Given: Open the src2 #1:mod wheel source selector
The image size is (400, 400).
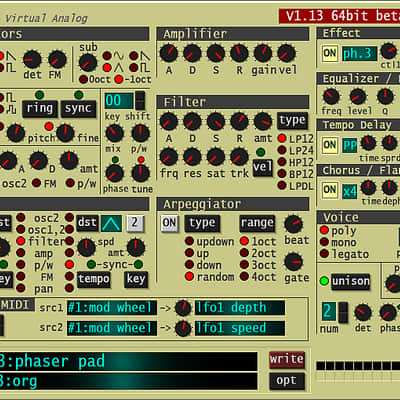Looking at the screenshot, I should click(x=112, y=328).
